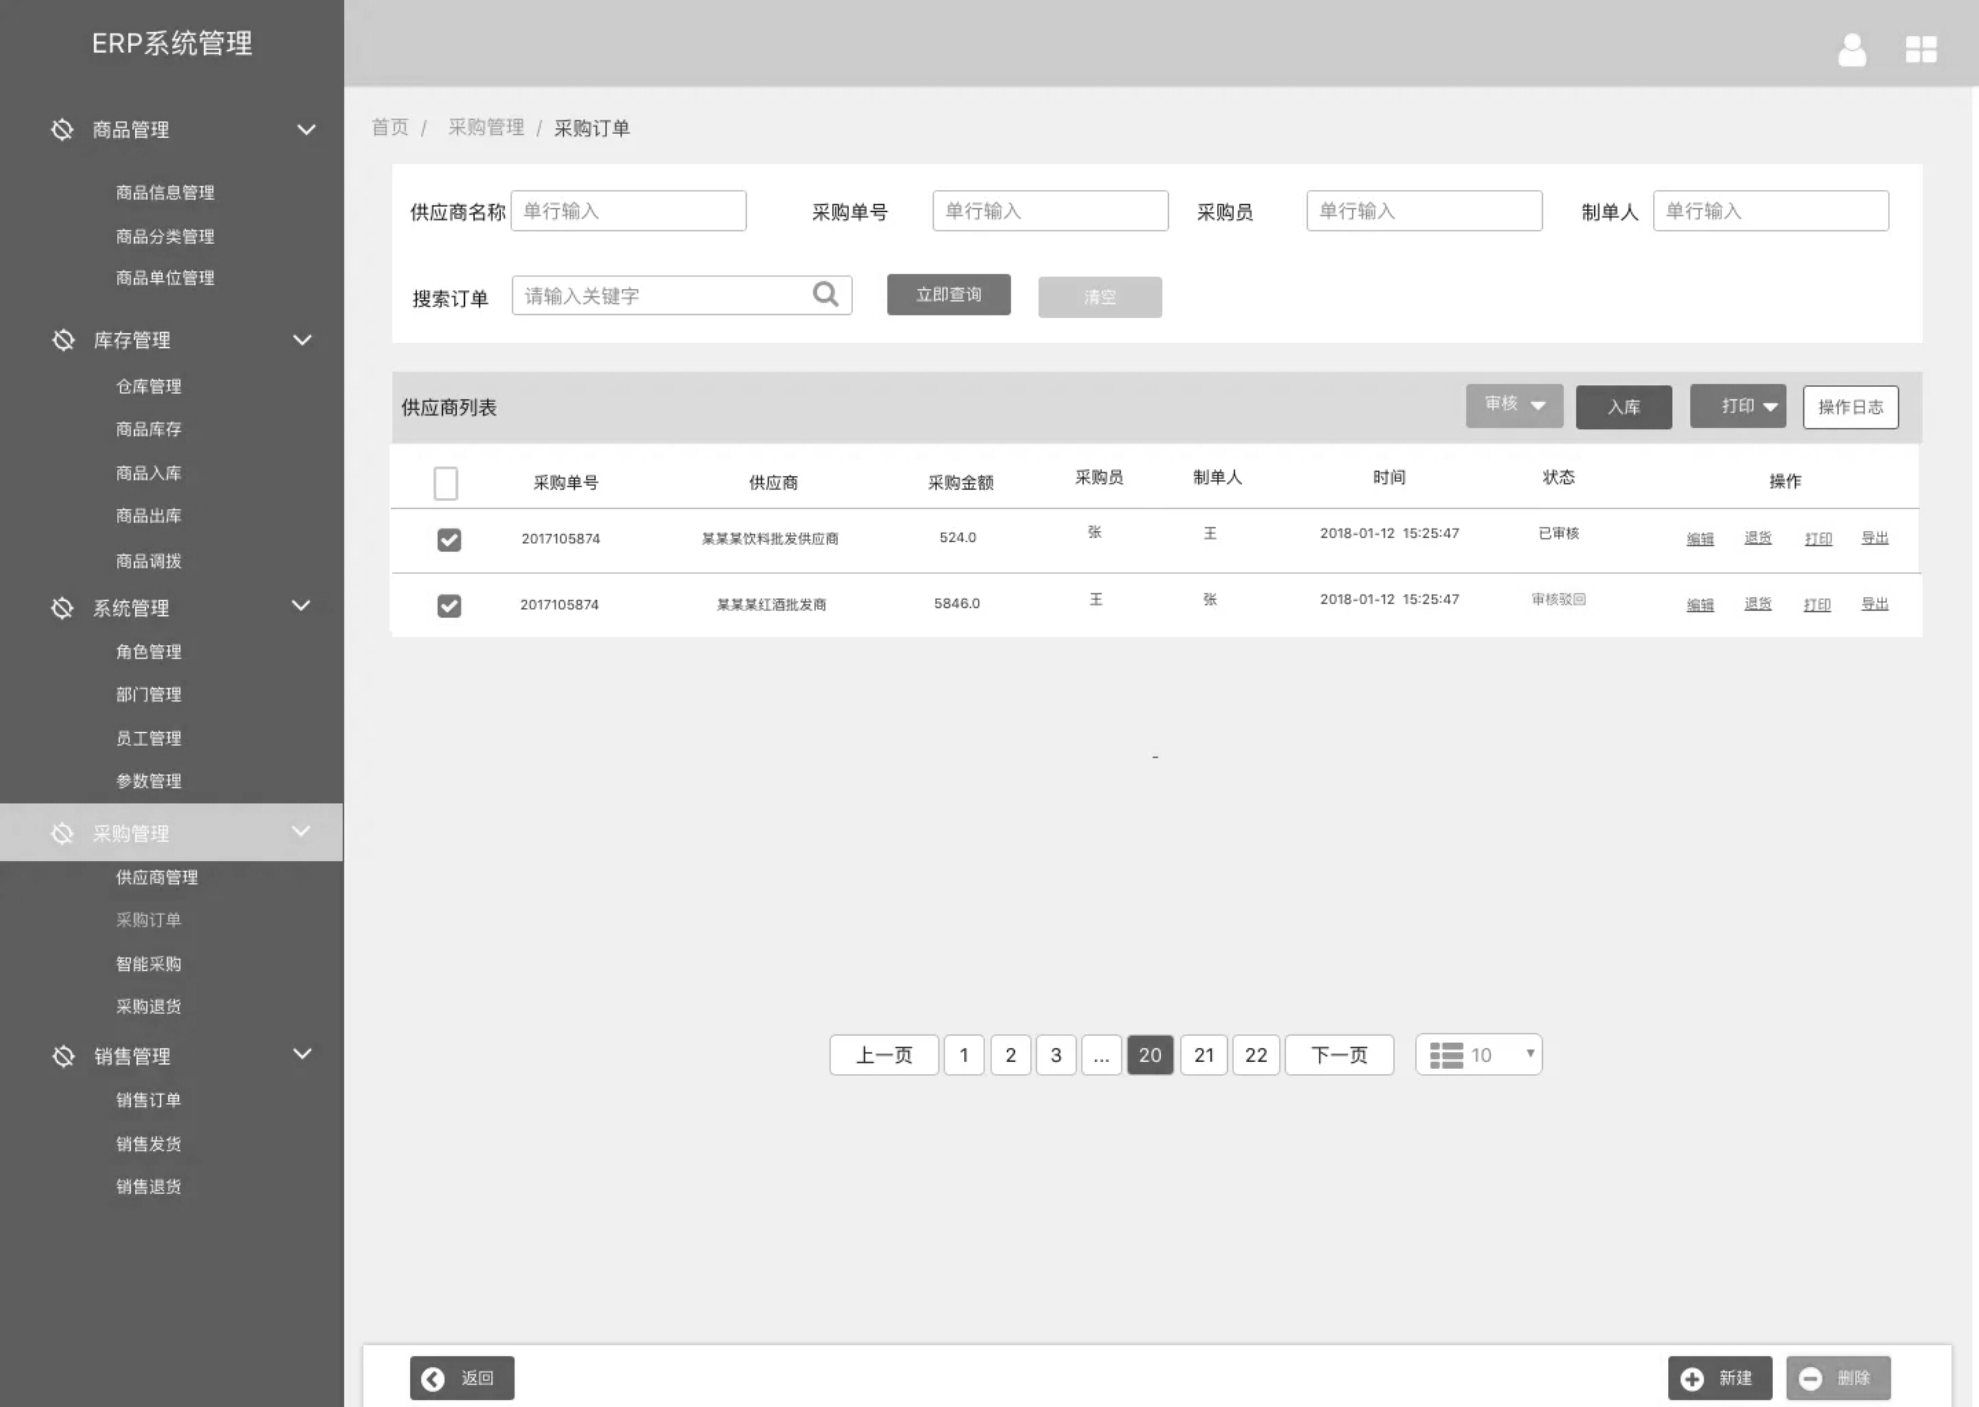Go to previous page 上一页

coord(884,1055)
